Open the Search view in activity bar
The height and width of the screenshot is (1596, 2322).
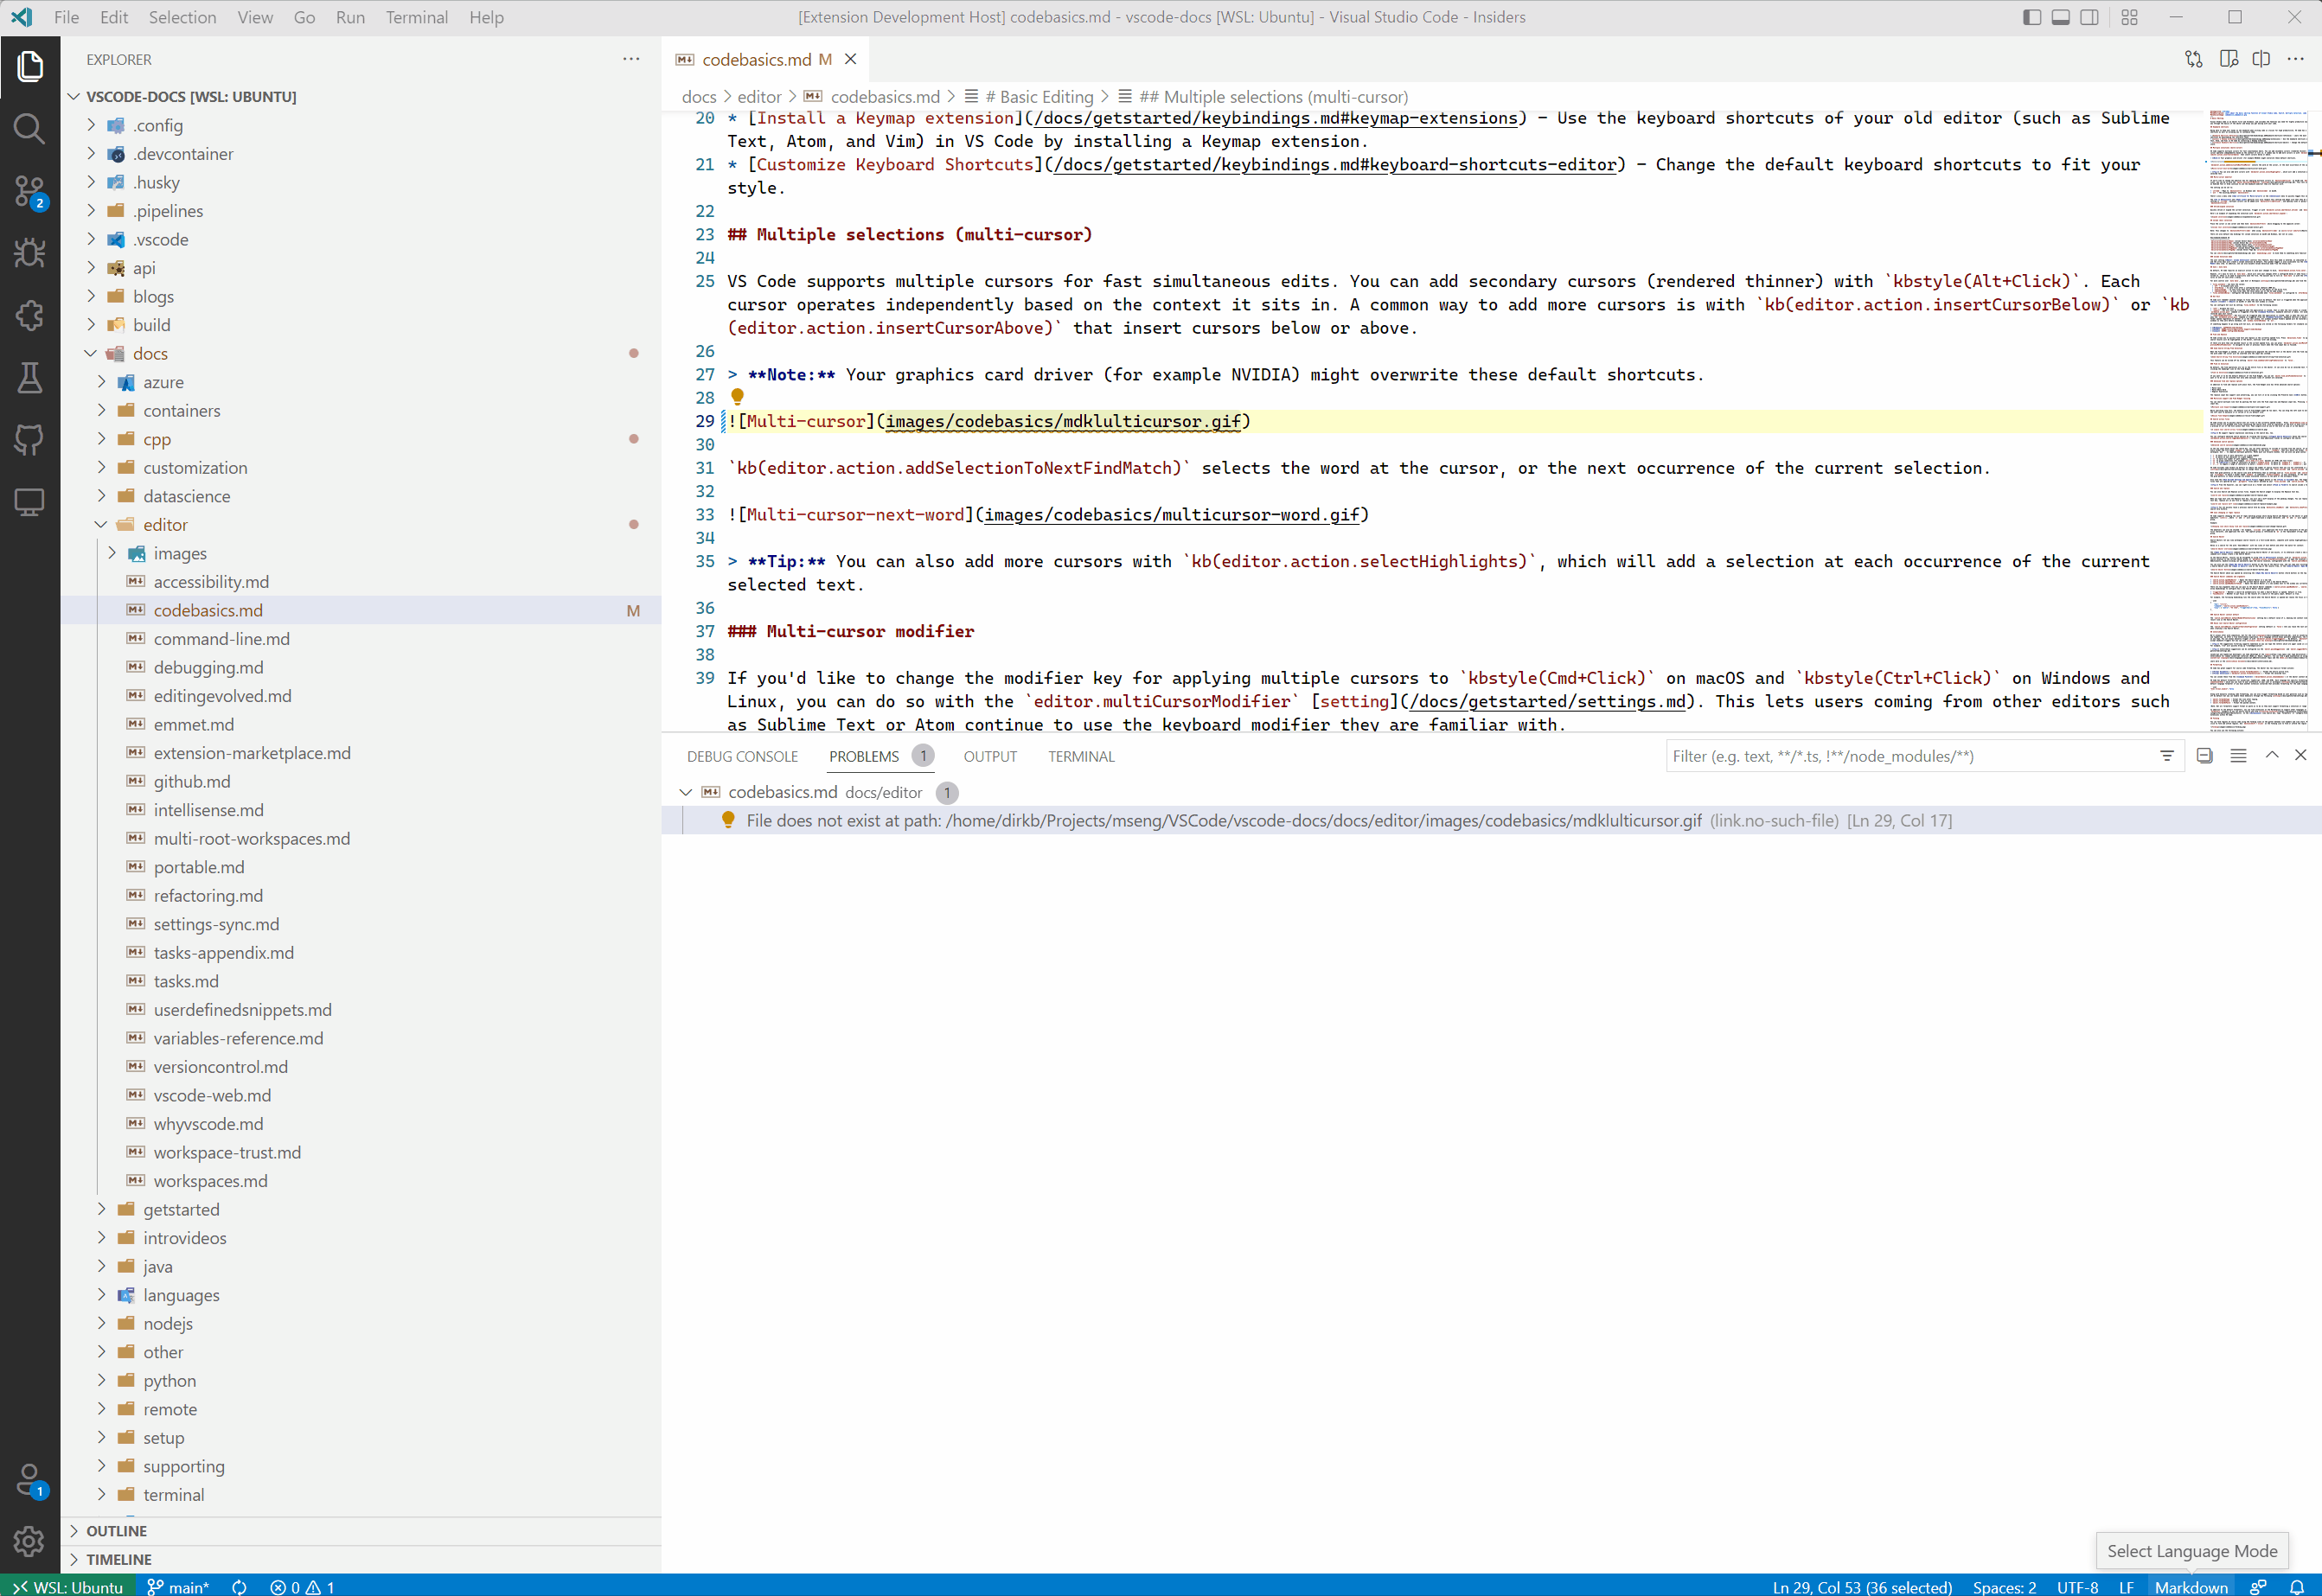tap(29, 128)
